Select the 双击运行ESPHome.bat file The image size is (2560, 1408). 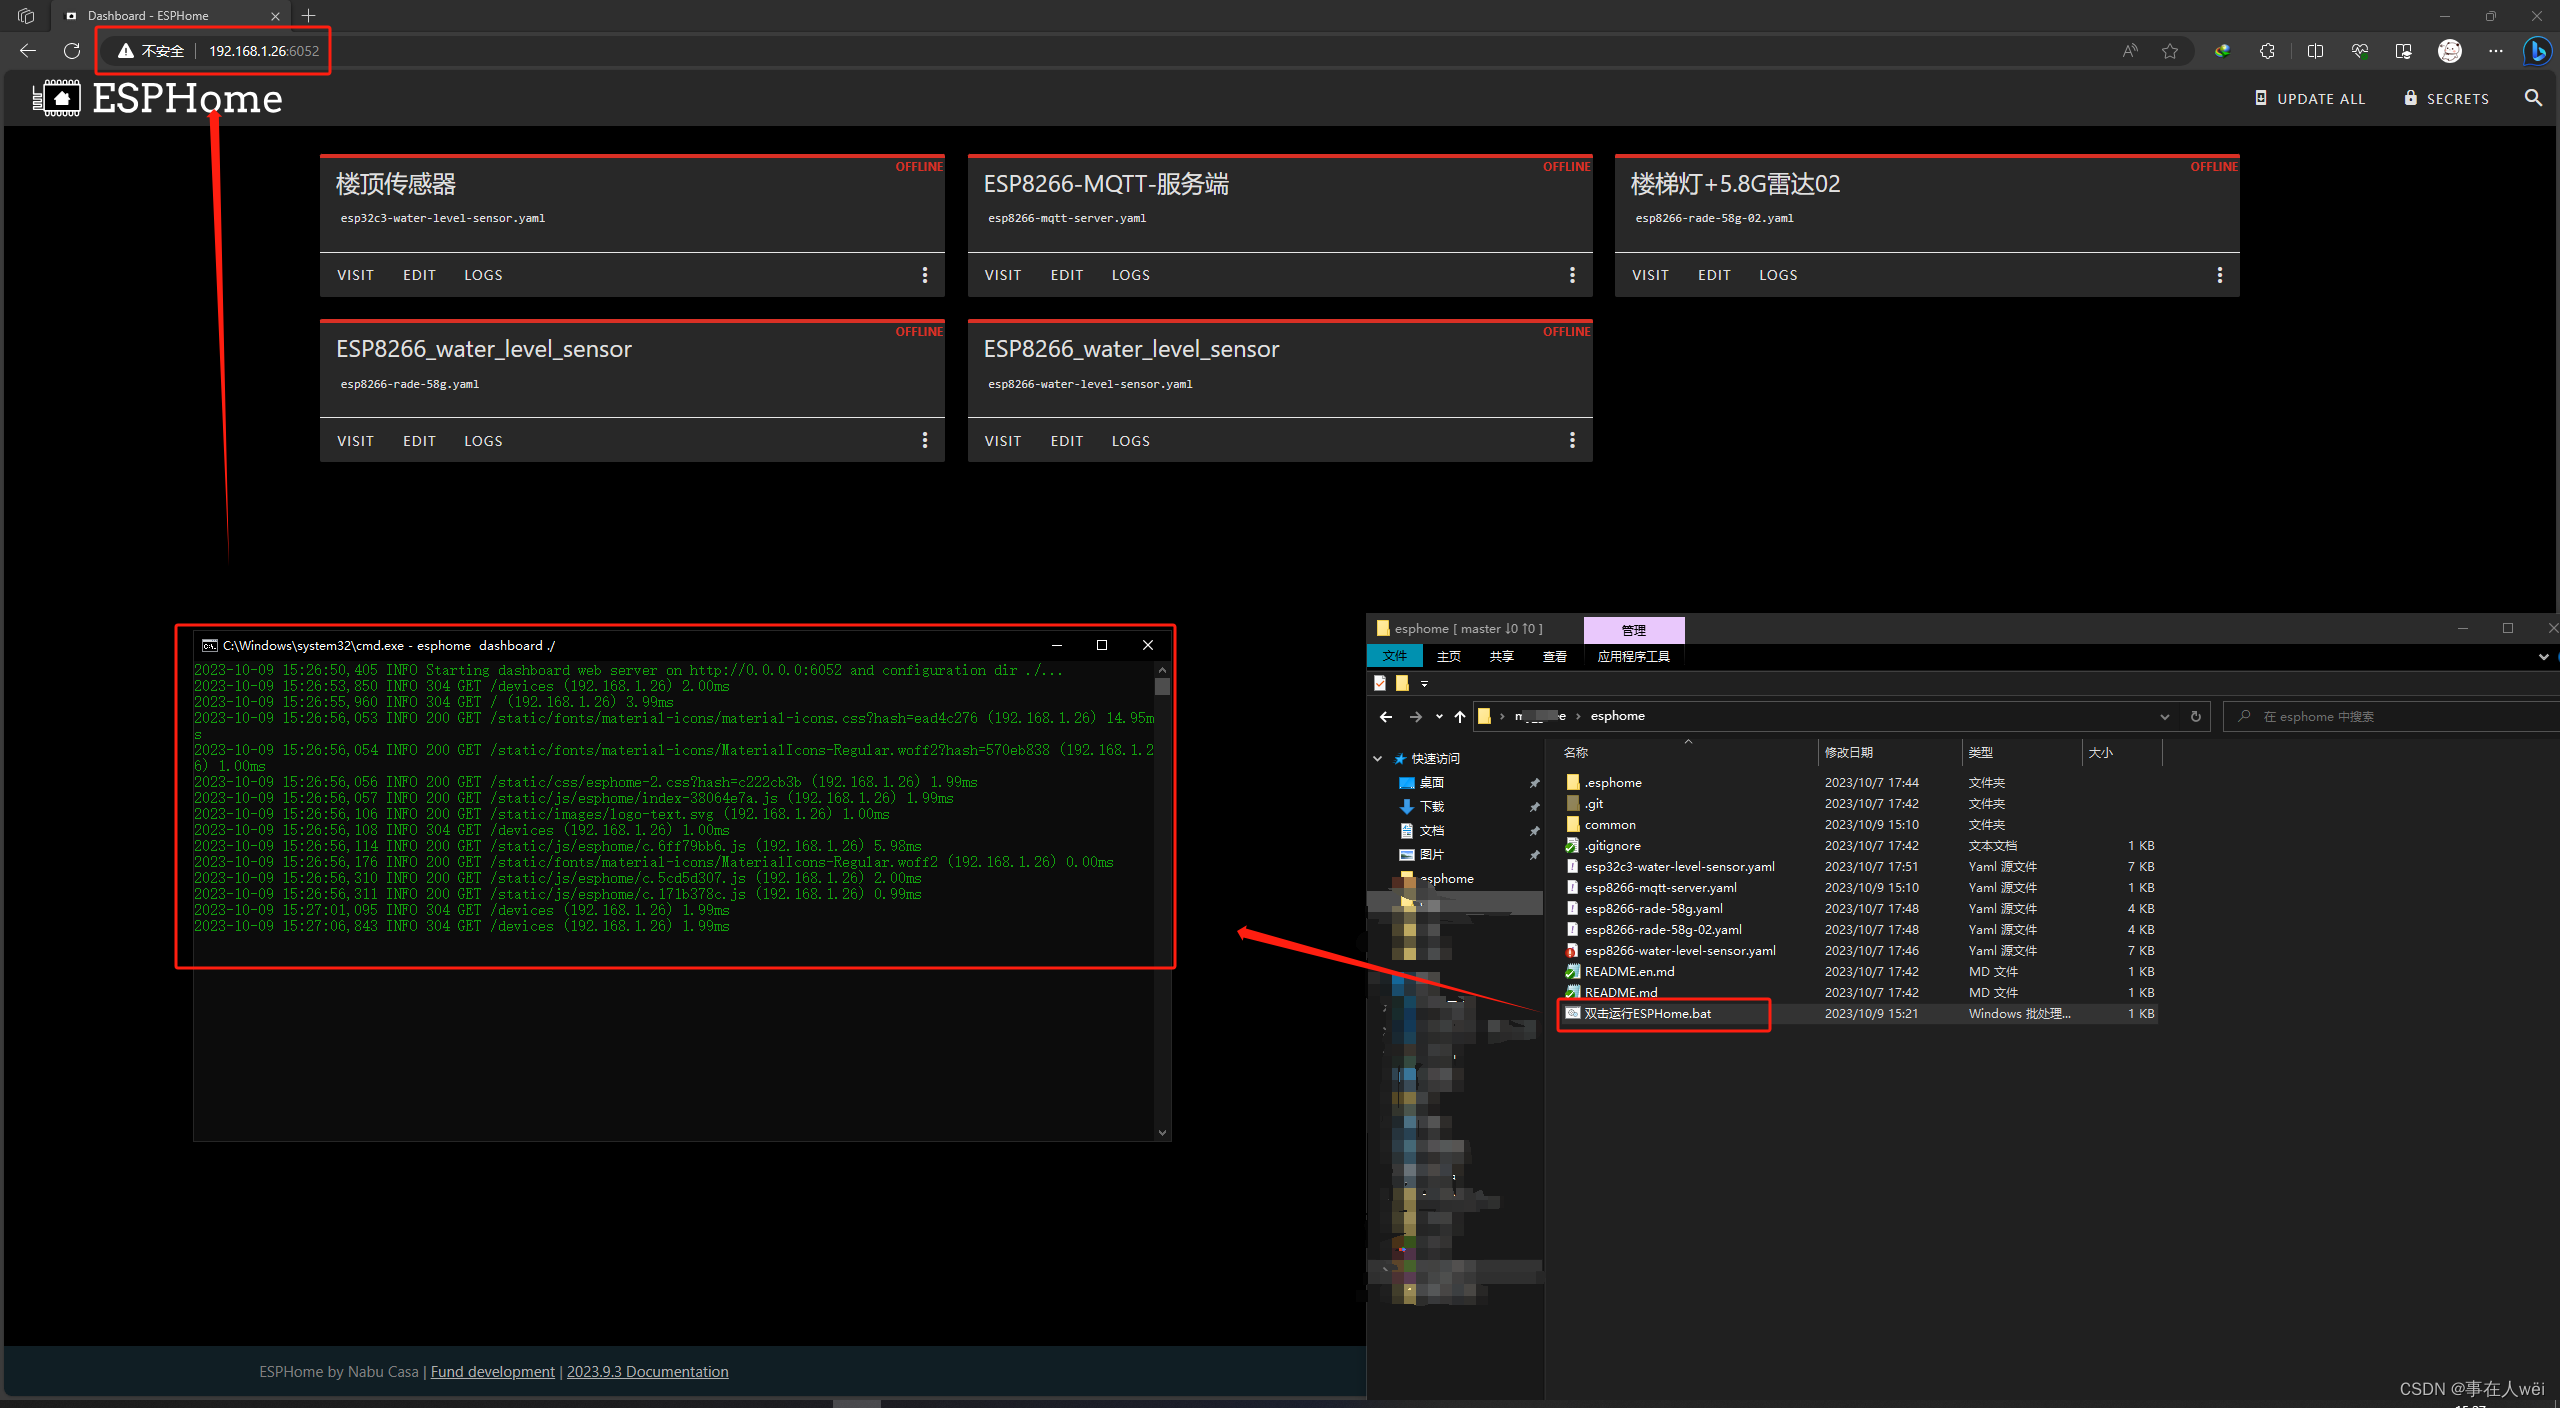tap(1647, 1014)
